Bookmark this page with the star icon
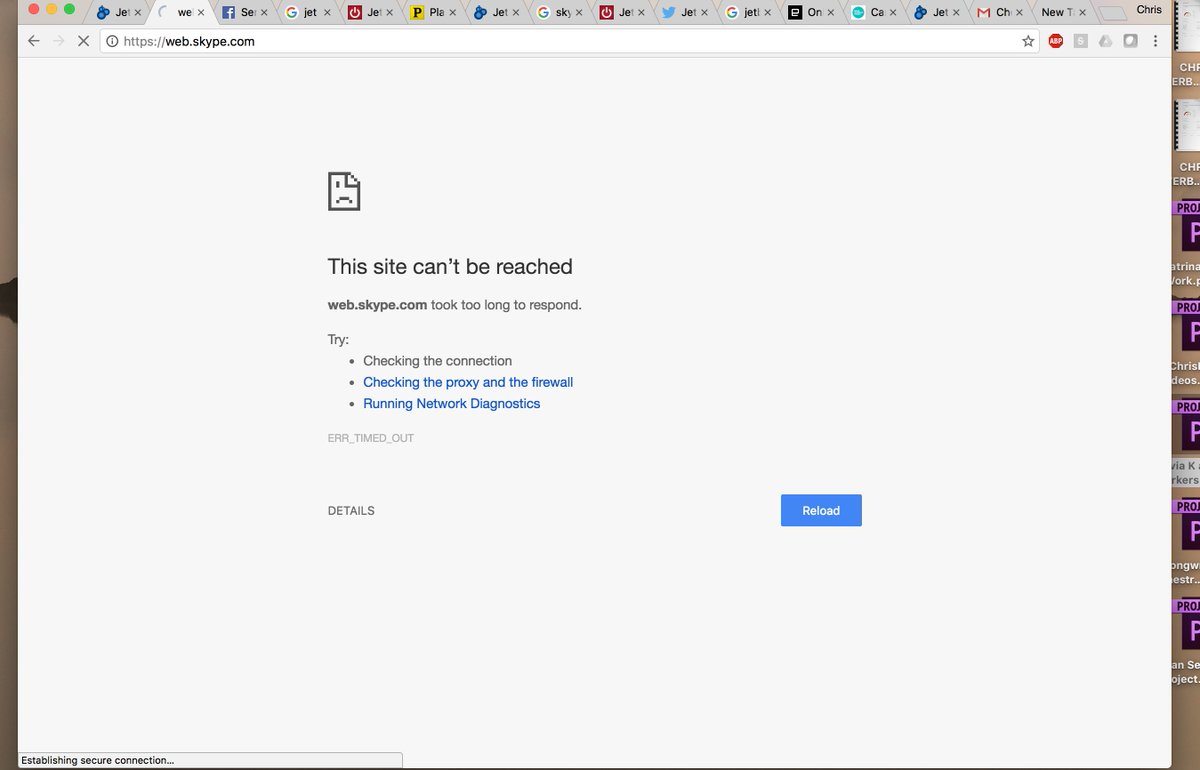This screenshot has height=770, width=1200. (1028, 41)
